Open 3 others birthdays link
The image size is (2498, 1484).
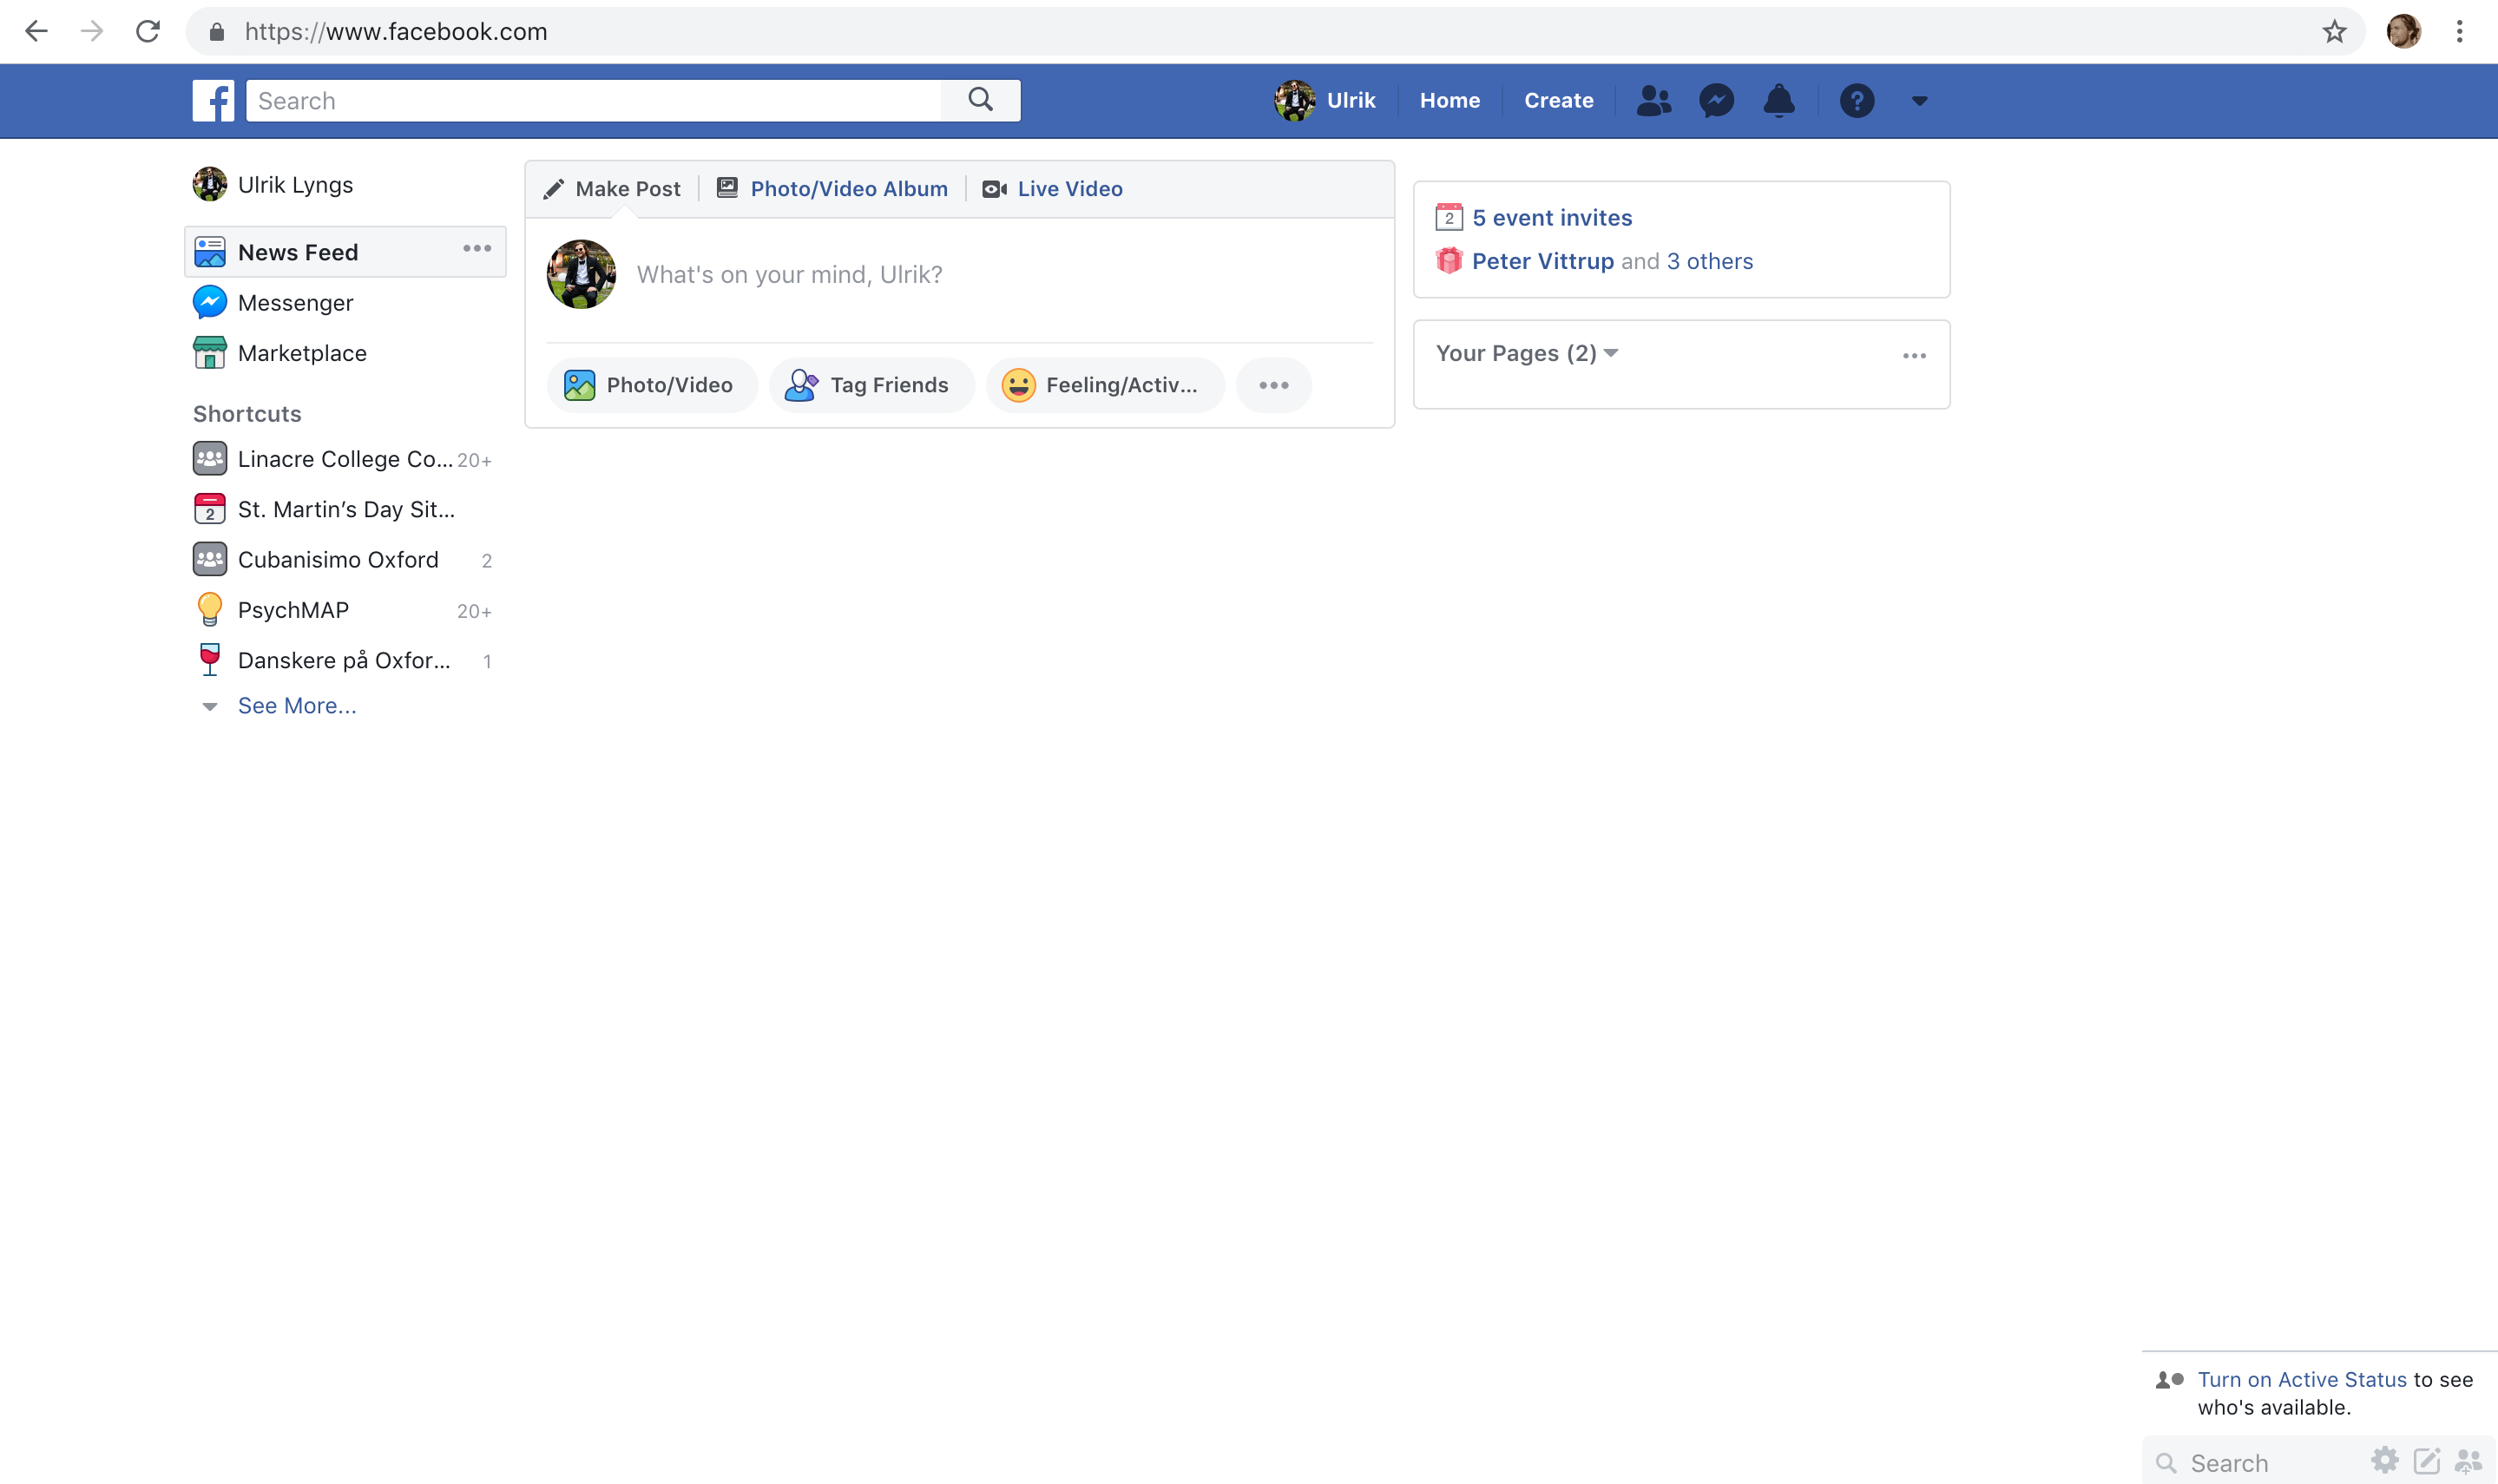tap(1710, 261)
